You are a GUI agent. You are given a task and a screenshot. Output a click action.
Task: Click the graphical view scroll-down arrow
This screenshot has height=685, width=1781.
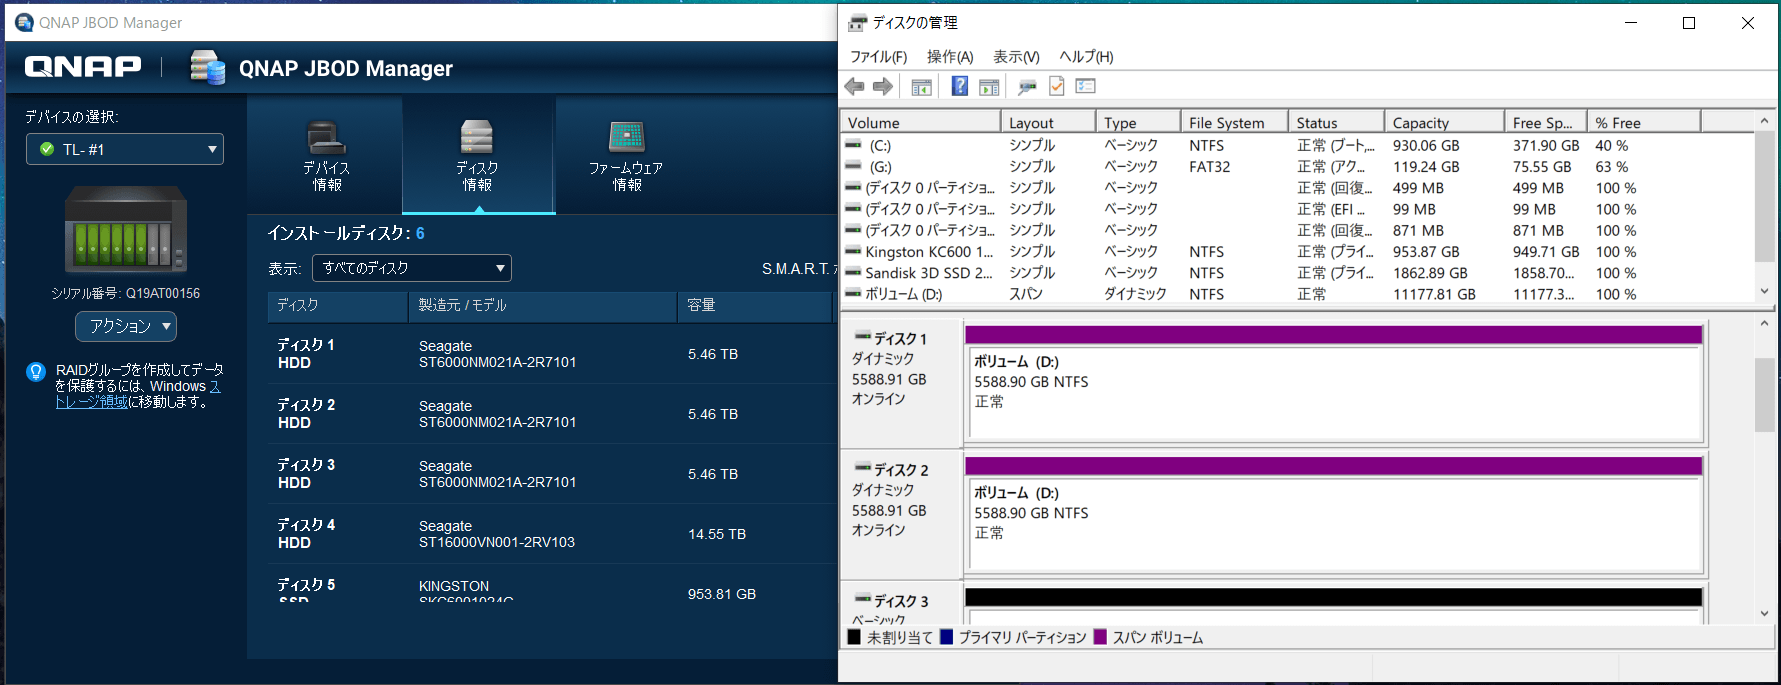coord(1764,613)
